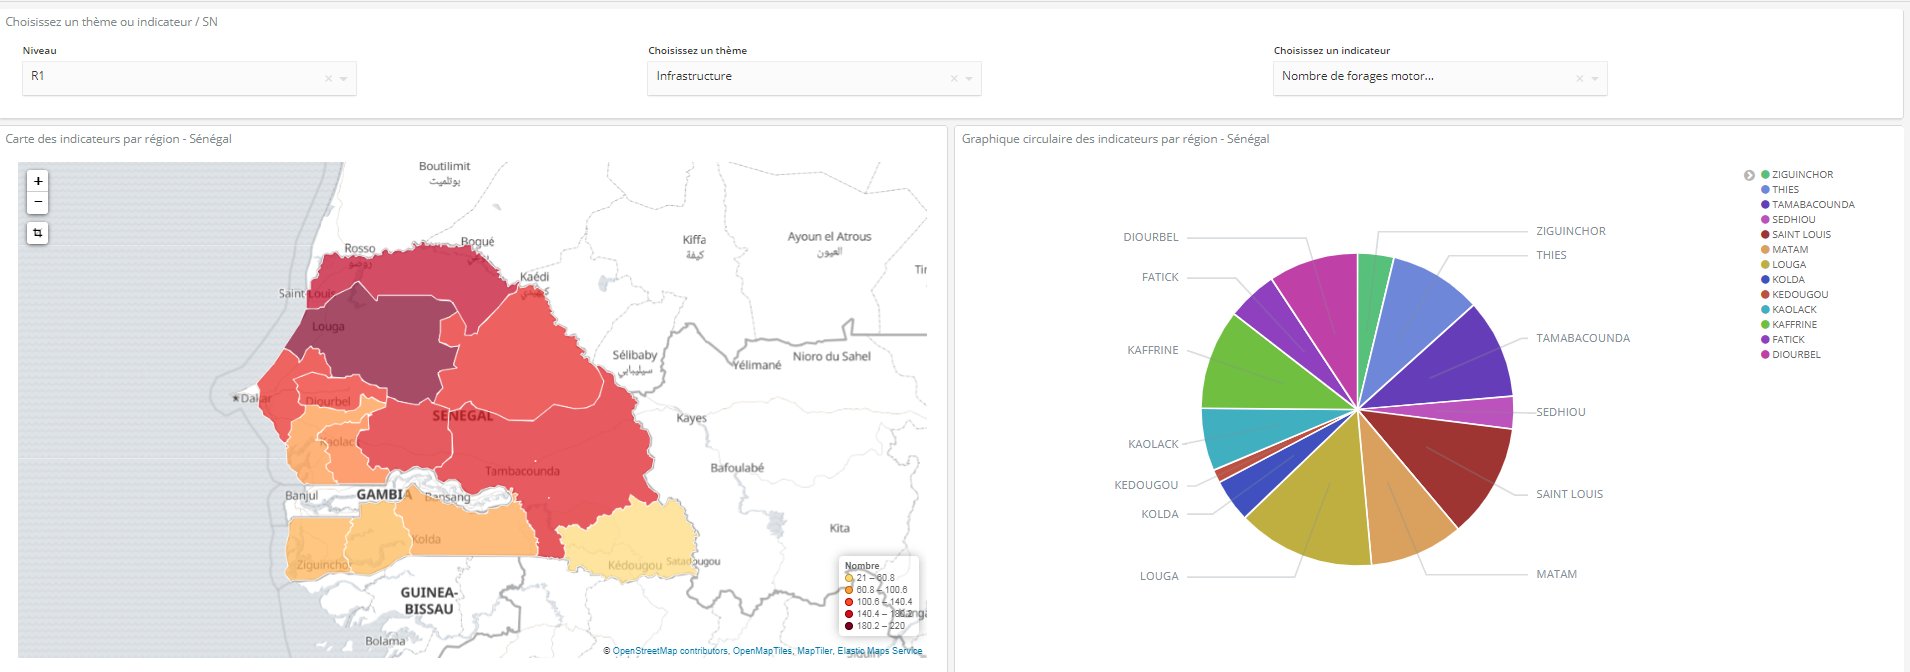Click the KEDOUGOU label beside the pie
The image size is (1910, 672).
pyautogui.click(x=1146, y=485)
